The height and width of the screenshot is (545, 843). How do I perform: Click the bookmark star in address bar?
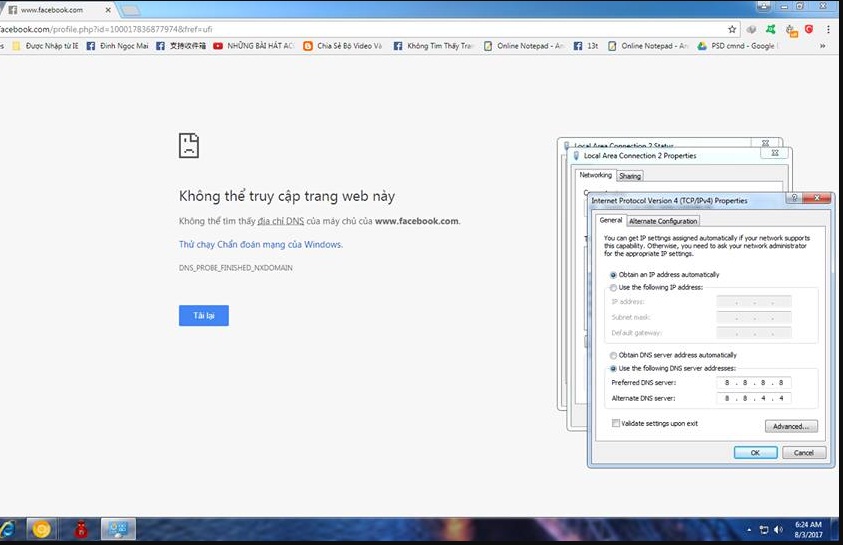tap(732, 29)
